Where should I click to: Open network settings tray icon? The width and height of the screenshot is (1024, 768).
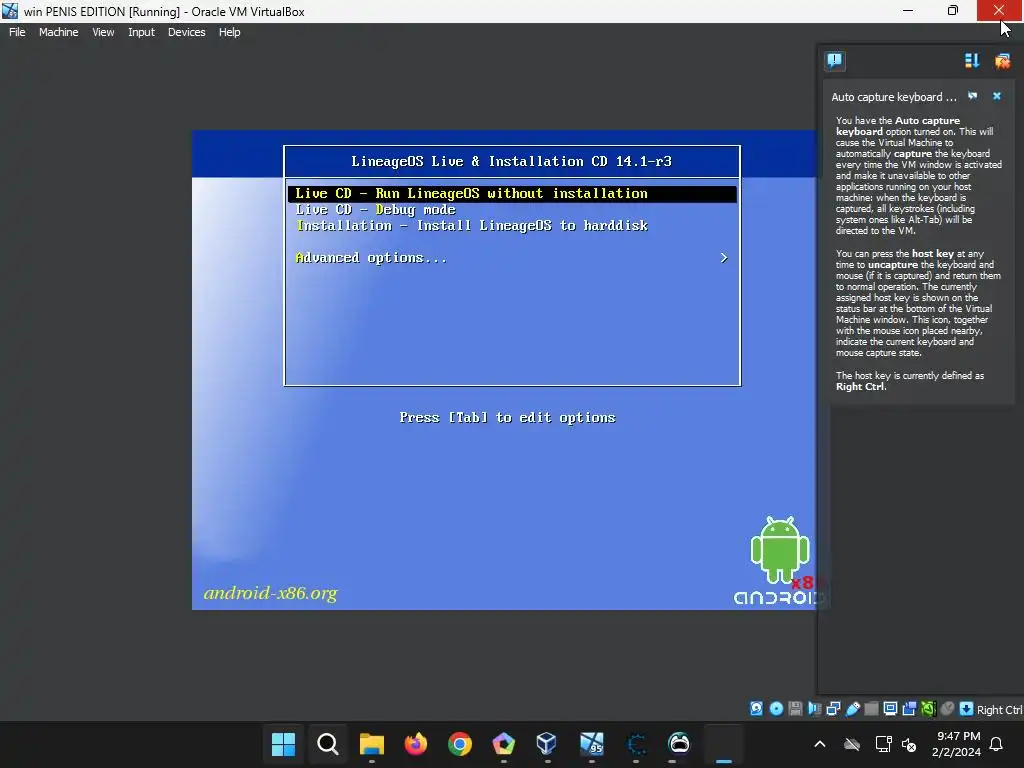pos(883,744)
